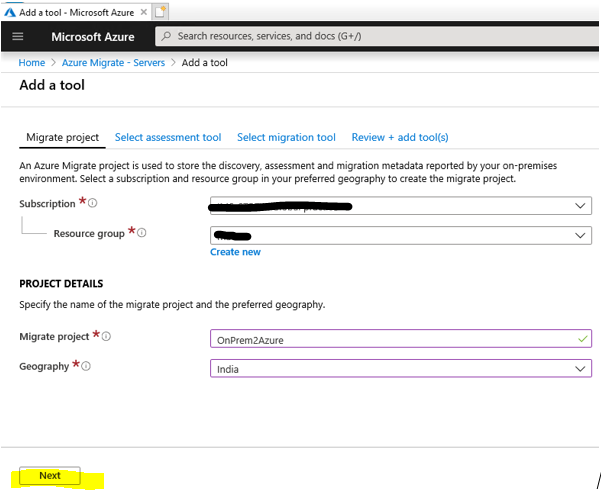Click the Add a tool page heading
This screenshot has height=490, width=601.
coord(52,85)
